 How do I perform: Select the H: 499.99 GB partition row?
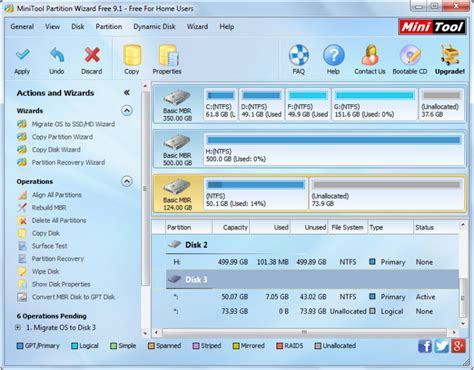[312, 262]
